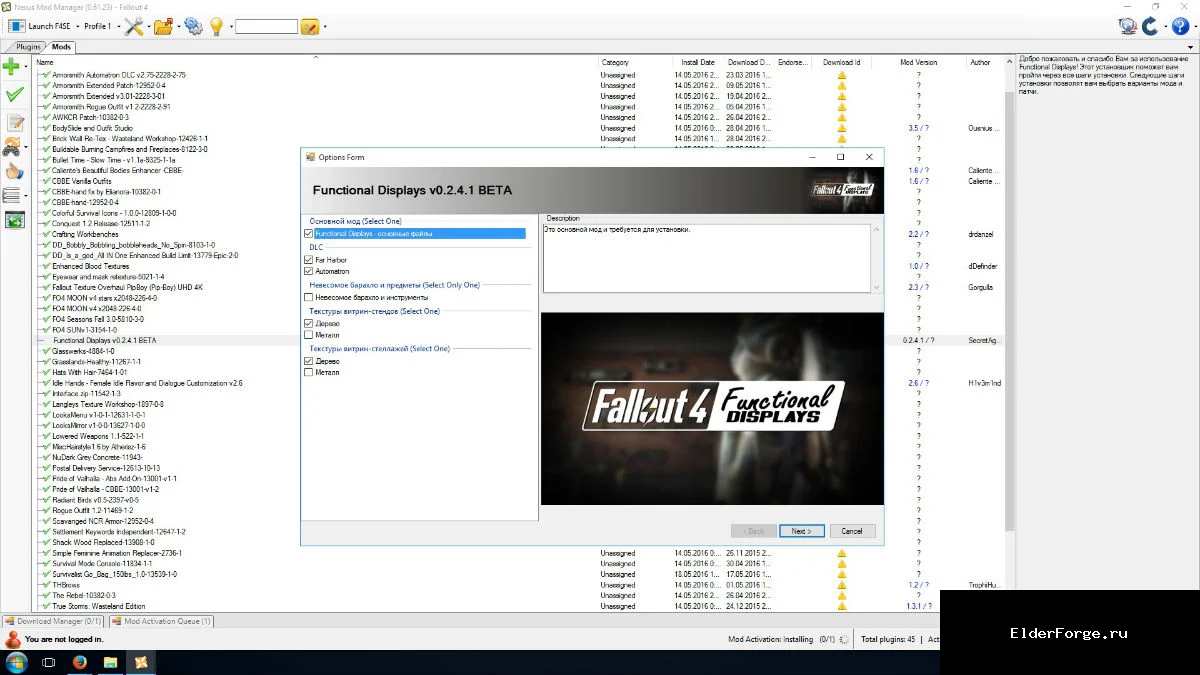
Task: Click the notepad edit readme icon
Action: click(x=14, y=122)
